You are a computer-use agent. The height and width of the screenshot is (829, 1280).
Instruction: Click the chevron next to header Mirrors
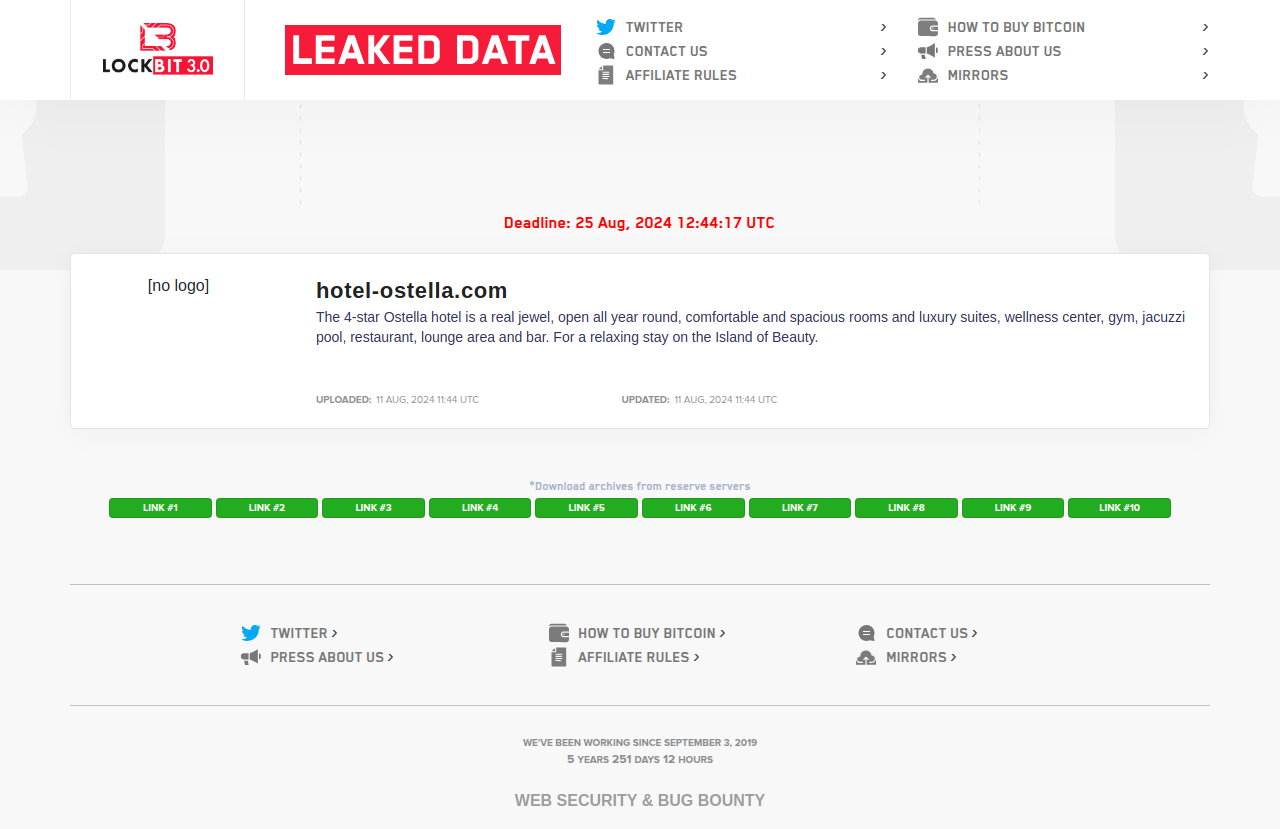coord(1206,75)
